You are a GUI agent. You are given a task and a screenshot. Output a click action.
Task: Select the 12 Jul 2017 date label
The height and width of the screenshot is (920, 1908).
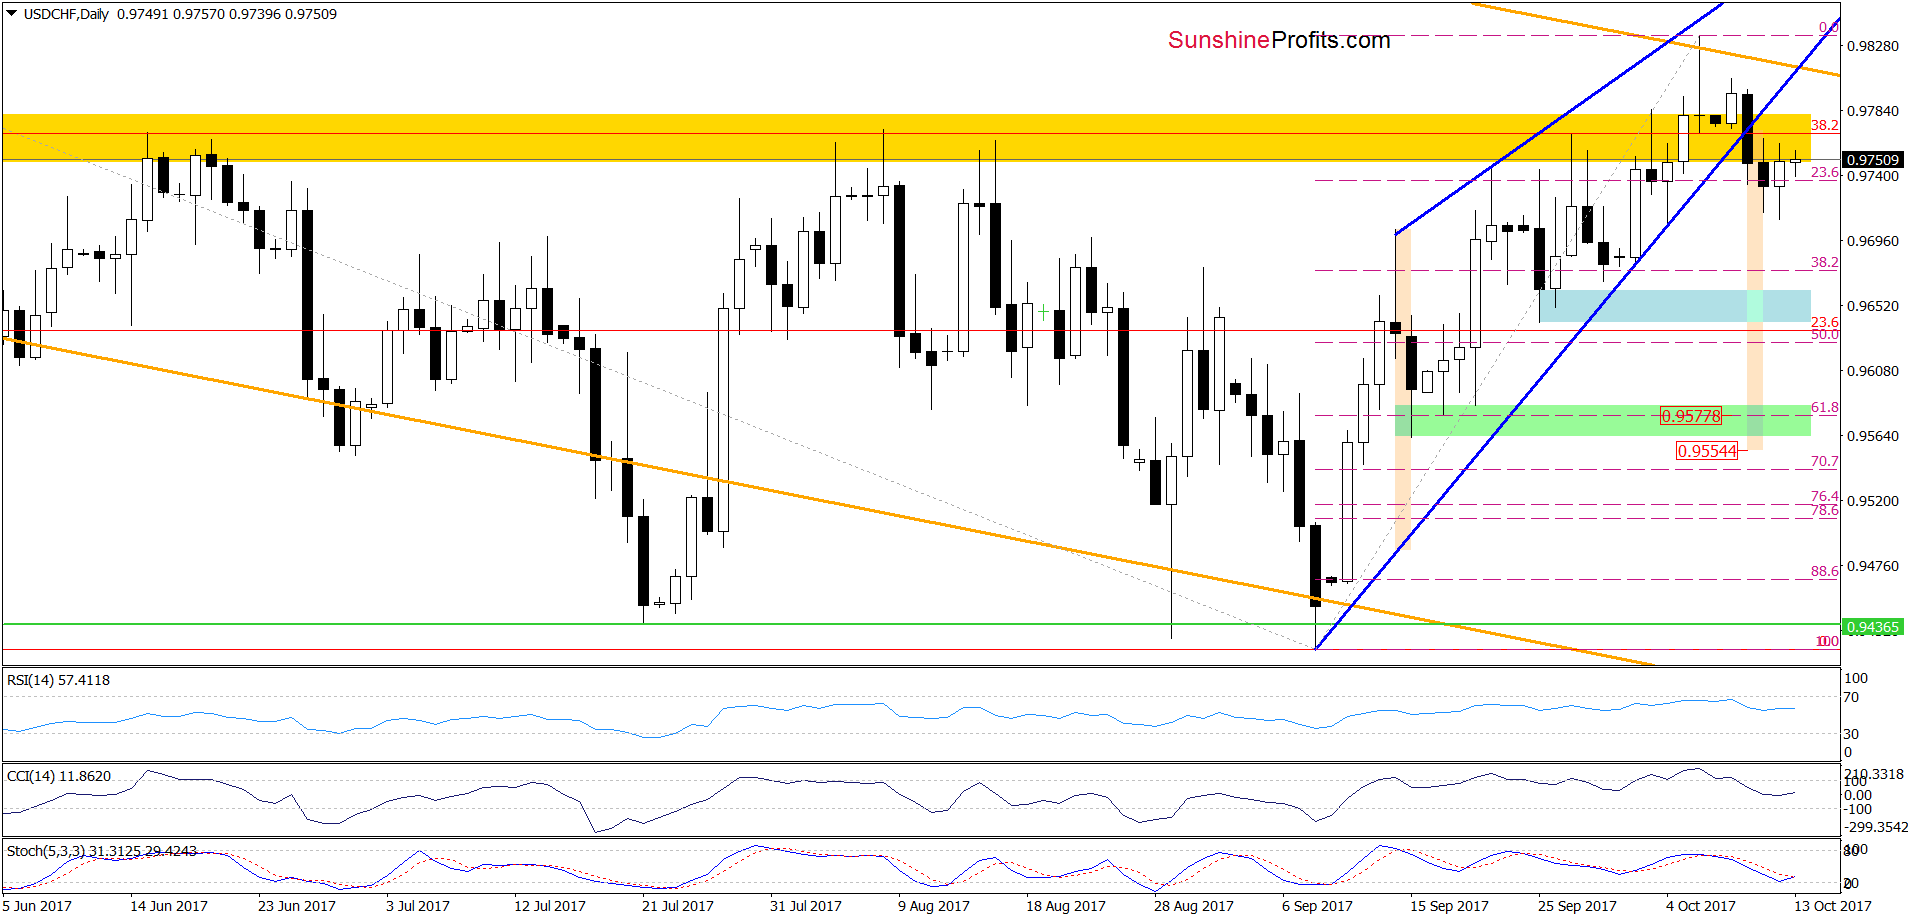550,906
